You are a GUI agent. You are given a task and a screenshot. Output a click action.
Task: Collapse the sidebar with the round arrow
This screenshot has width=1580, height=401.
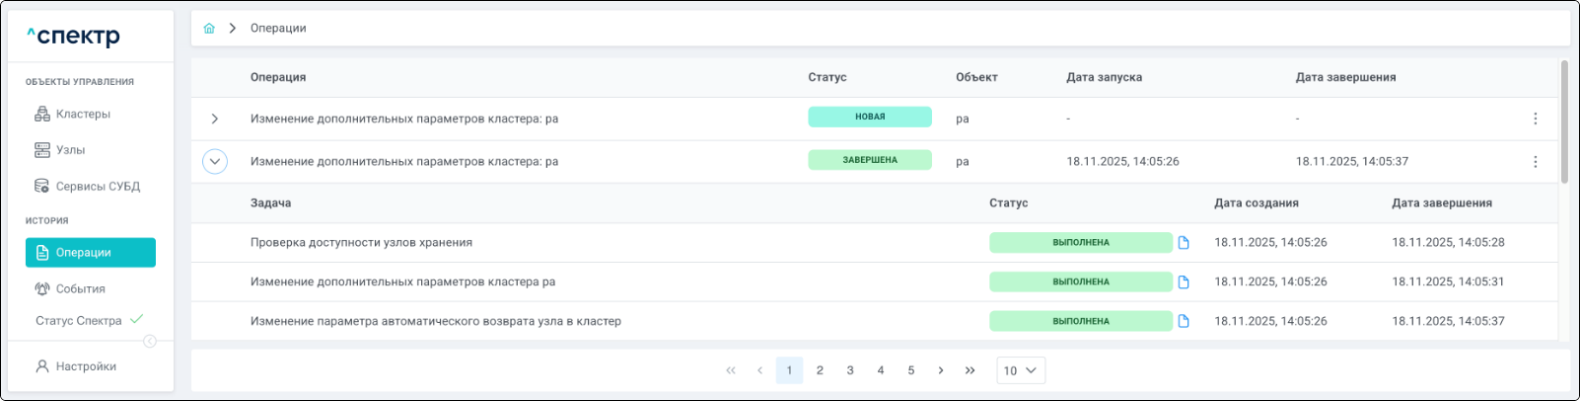click(150, 341)
